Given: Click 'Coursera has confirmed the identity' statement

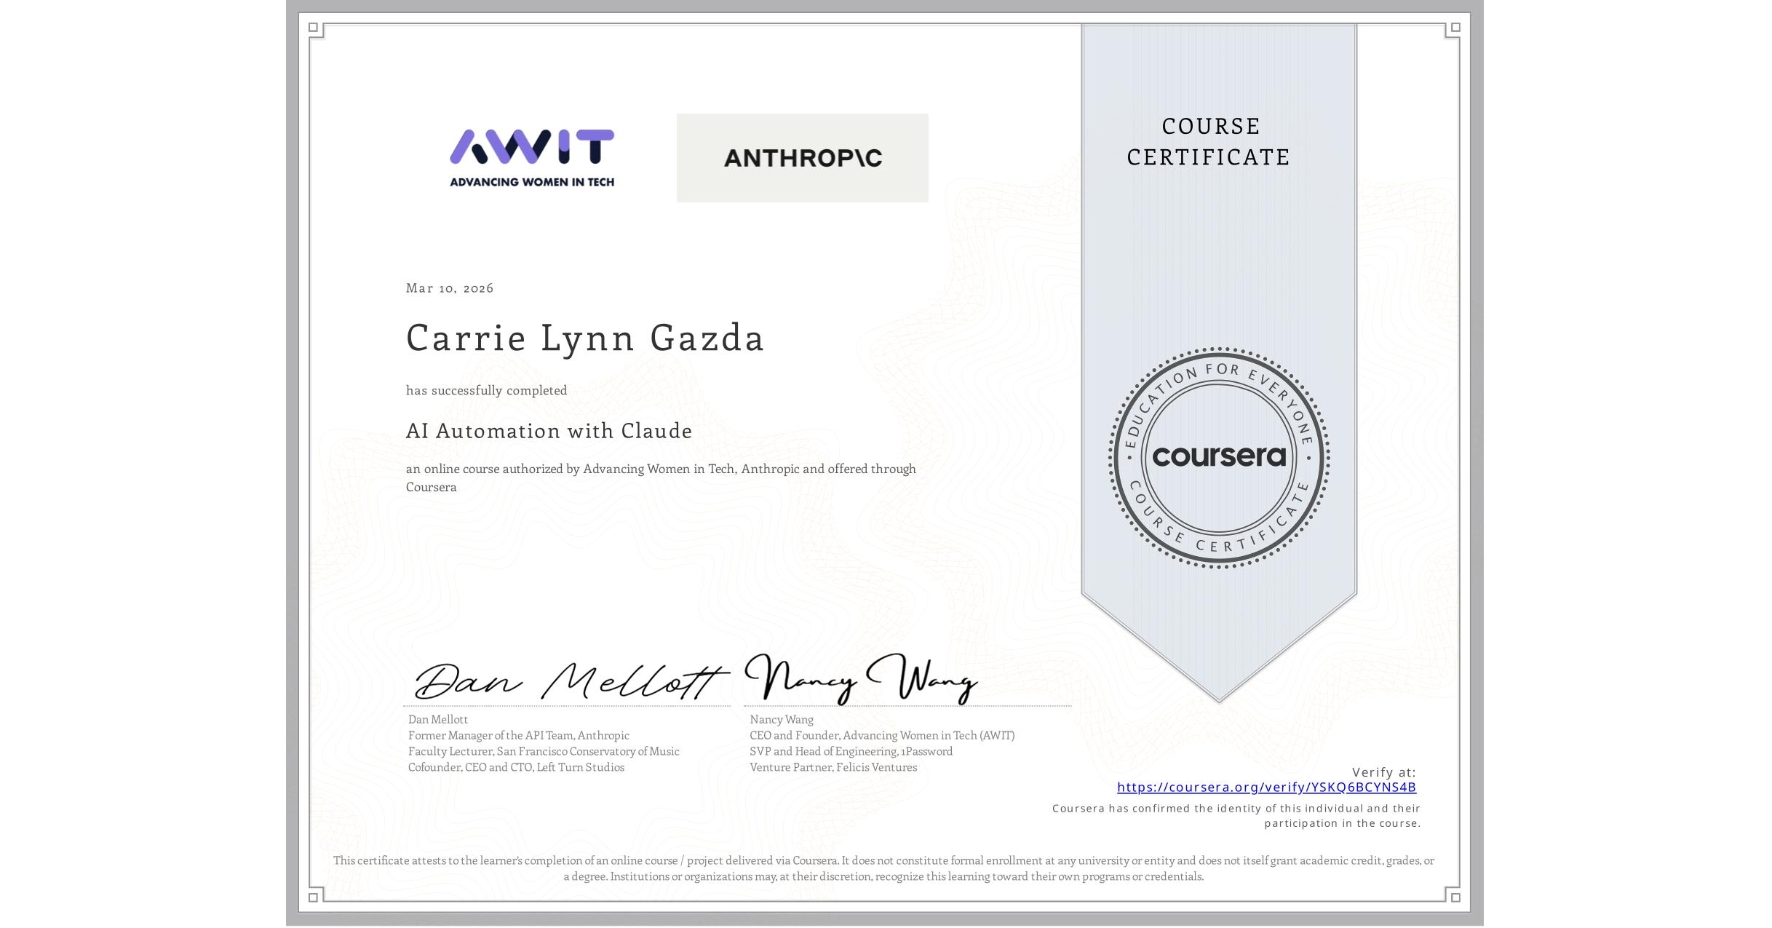Looking at the screenshot, I should click(x=1236, y=816).
